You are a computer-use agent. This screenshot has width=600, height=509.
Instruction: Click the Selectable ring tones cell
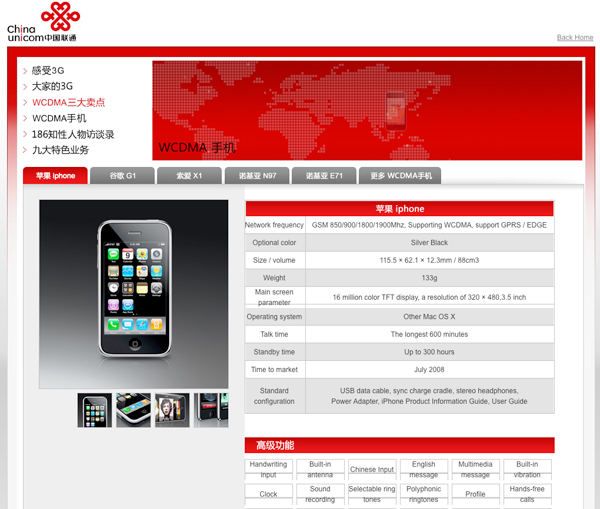(x=372, y=494)
